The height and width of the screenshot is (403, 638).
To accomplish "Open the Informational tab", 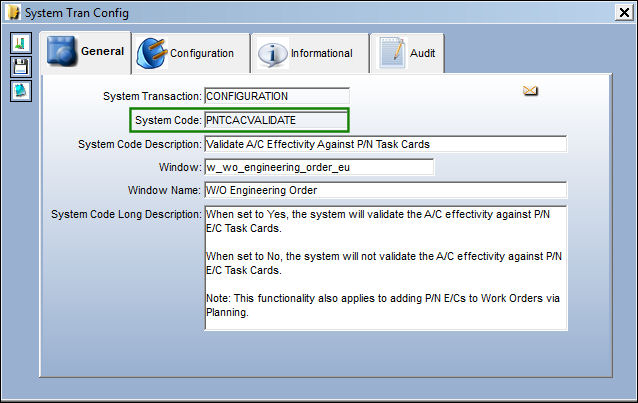I will point(310,53).
